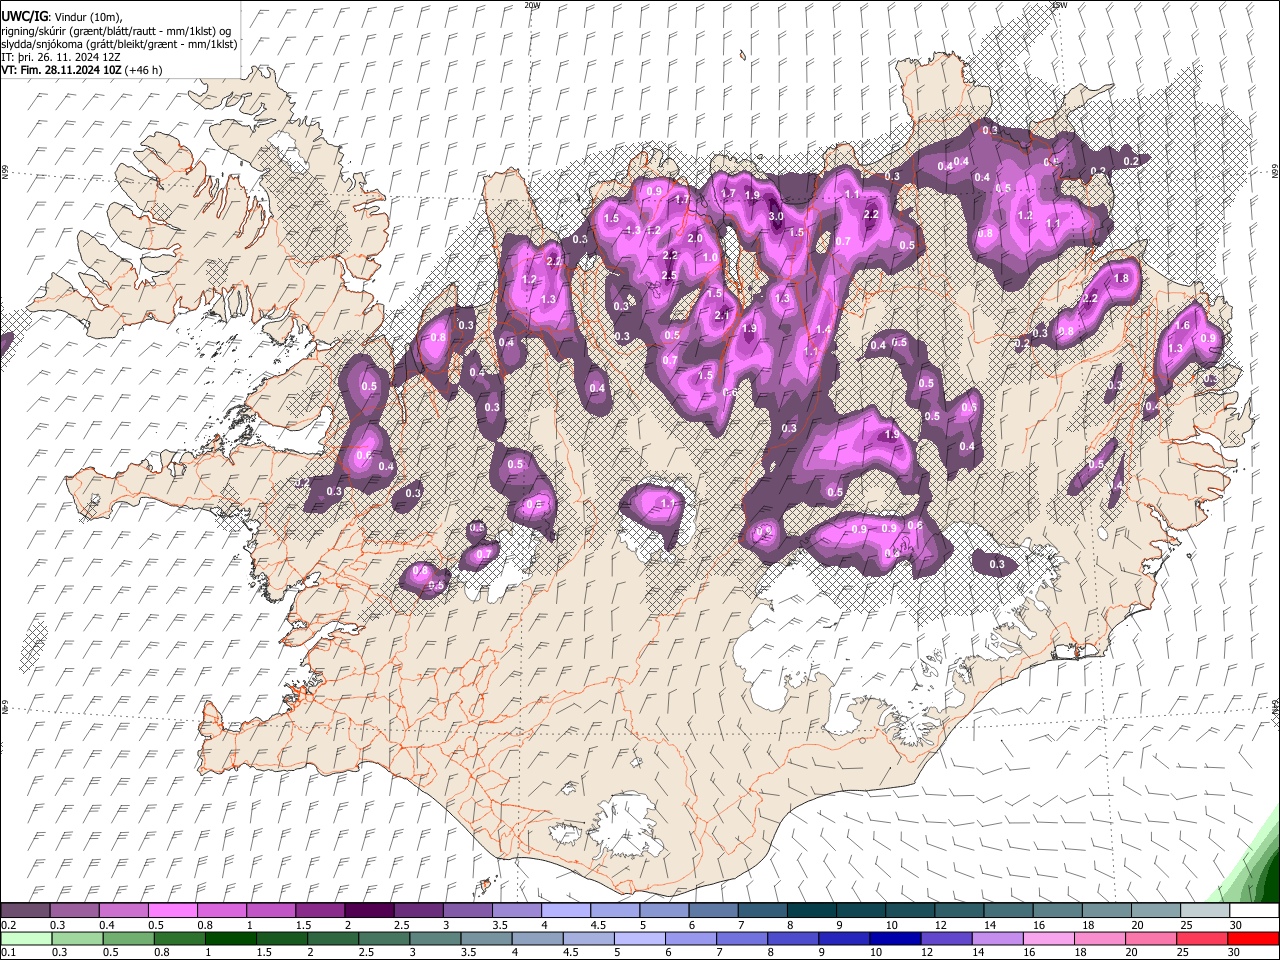Click the '20W' longitude label at the map's edge
1280x960 pixels.
(532, 5)
